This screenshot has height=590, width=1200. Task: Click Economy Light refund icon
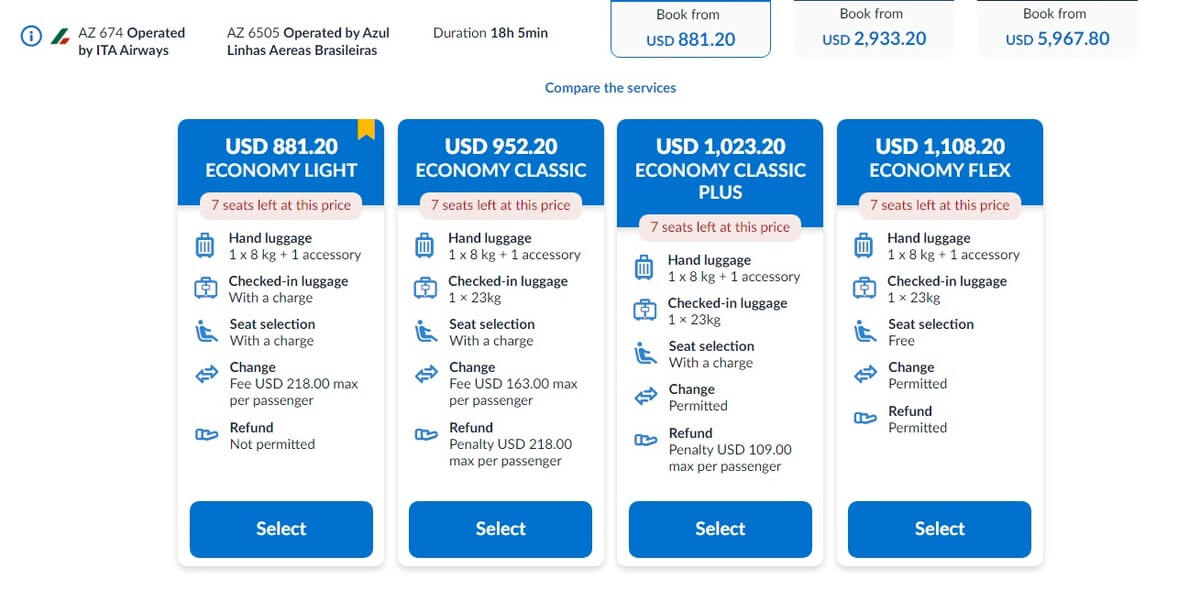(x=206, y=435)
